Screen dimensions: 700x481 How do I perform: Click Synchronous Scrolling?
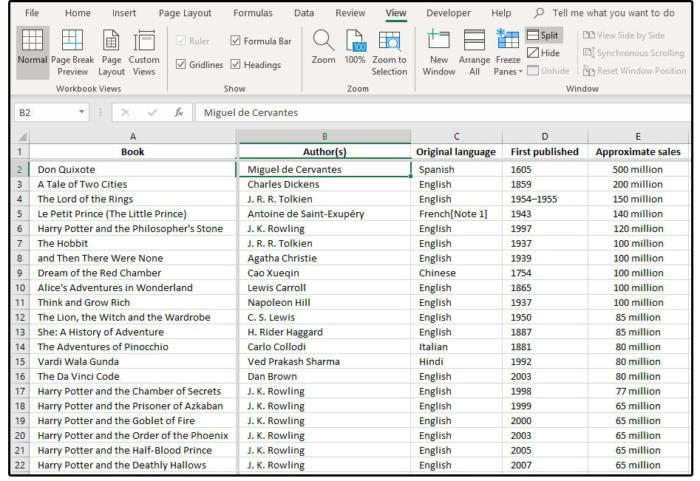coord(633,53)
